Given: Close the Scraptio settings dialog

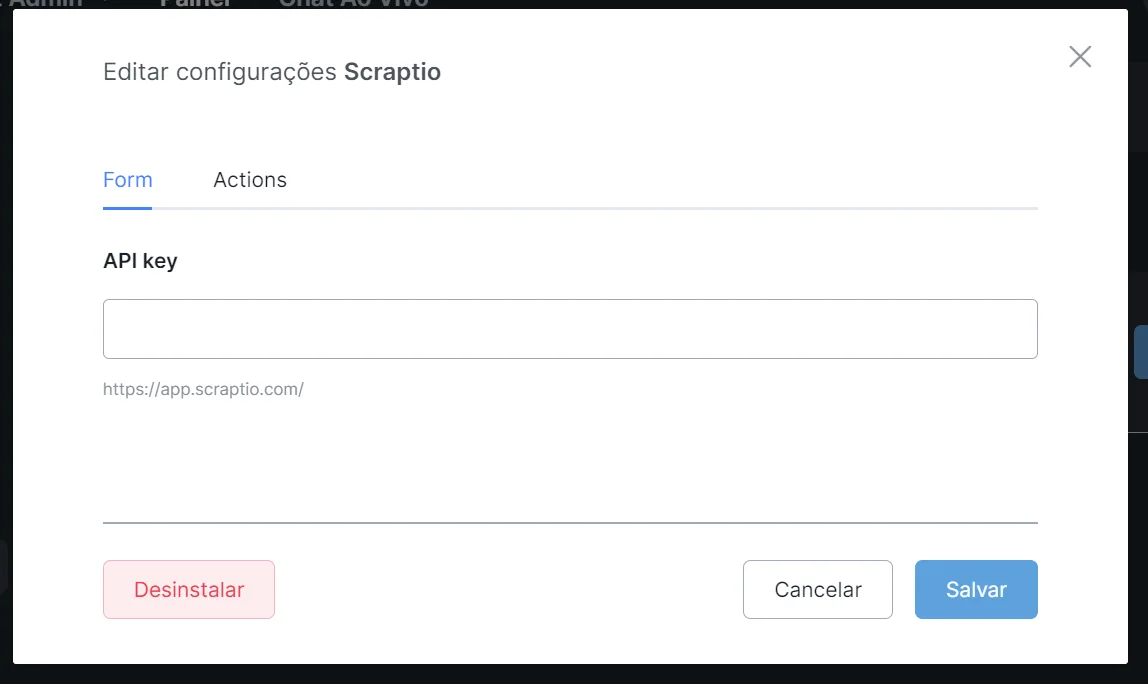Looking at the screenshot, I should coord(1080,56).
